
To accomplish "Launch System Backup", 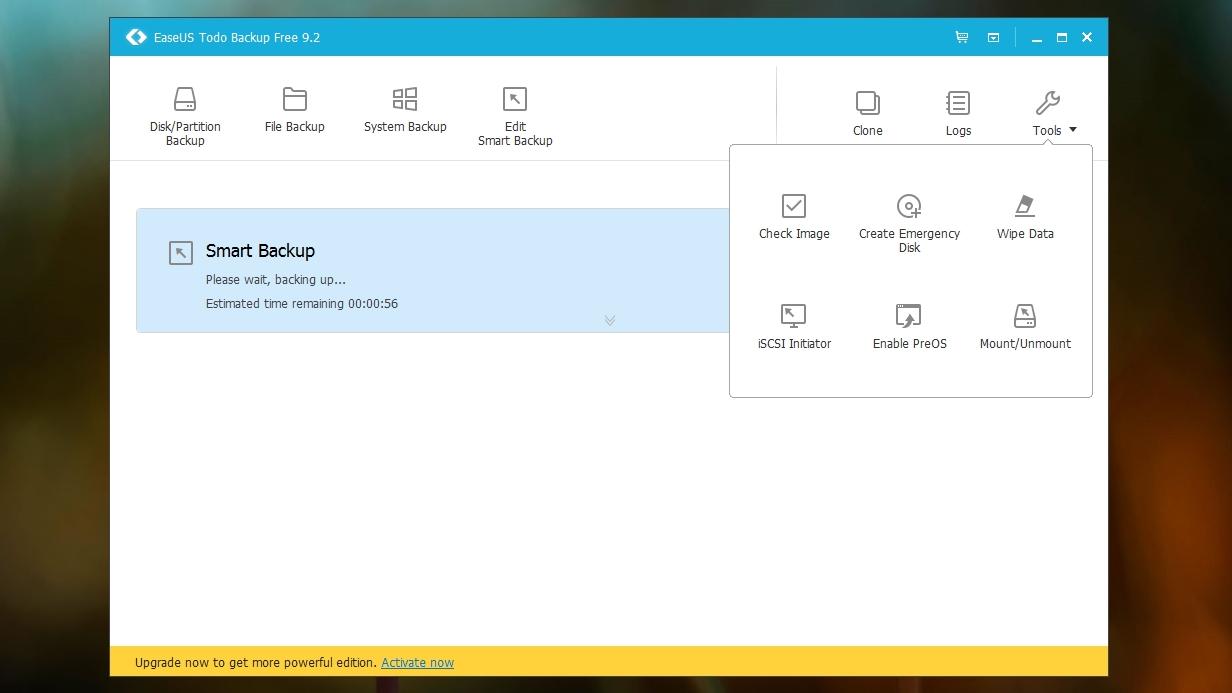I will click(x=405, y=110).
